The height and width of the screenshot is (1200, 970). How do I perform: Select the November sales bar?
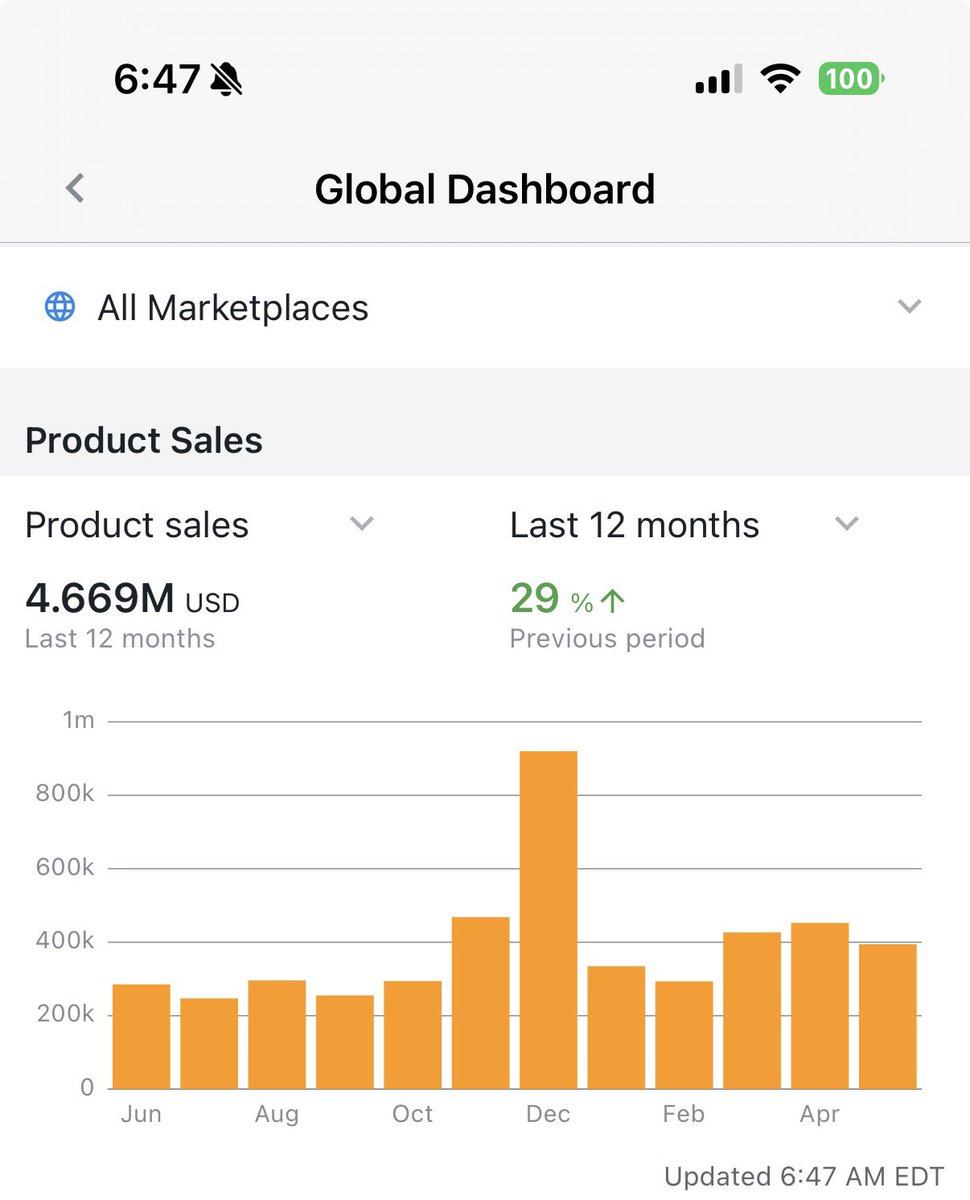pos(480,1003)
